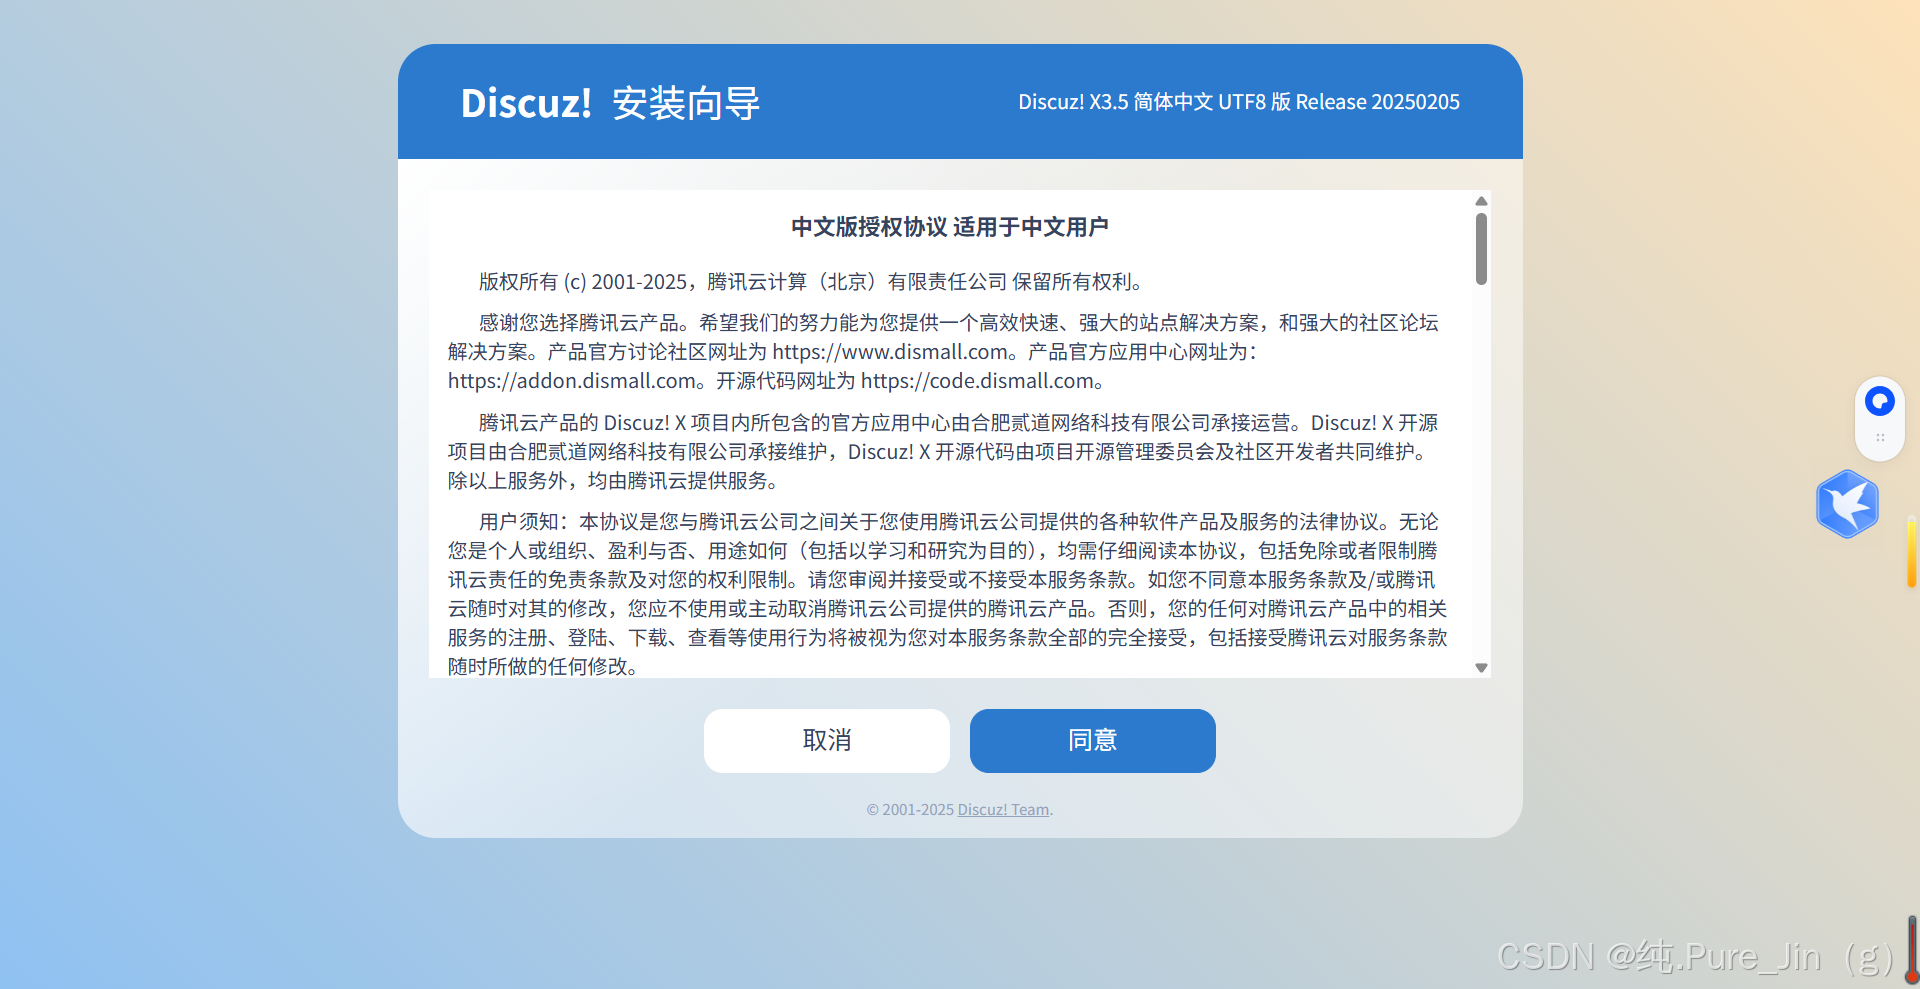This screenshot has height=989, width=1920.
Task: Click the © 2001-2025 copyright text
Action: pyautogui.click(x=910, y=809)
